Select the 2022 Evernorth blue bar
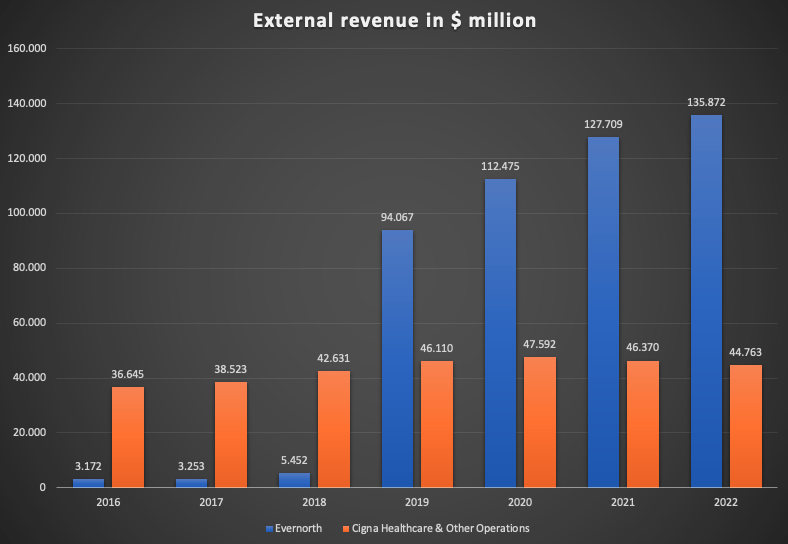788x544 pixels. tap(707, 301)
